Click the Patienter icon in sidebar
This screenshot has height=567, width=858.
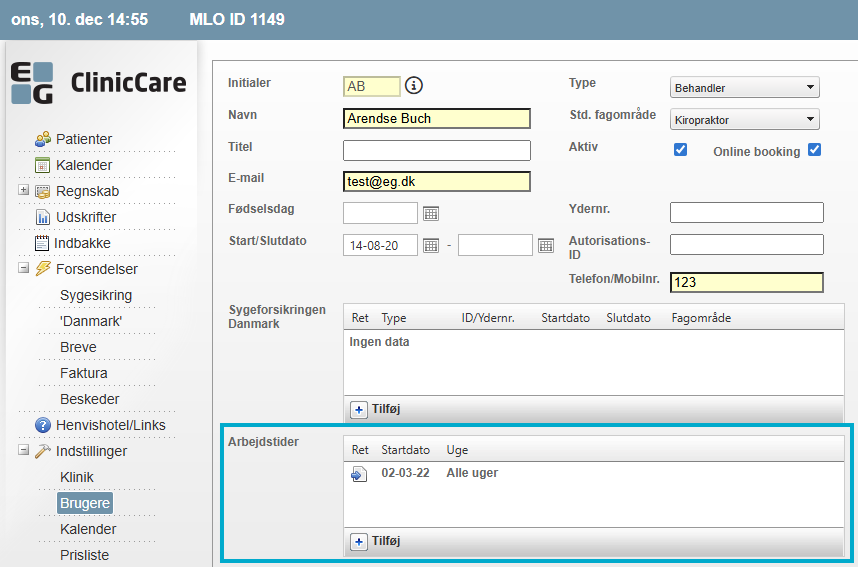pos(43,139)
